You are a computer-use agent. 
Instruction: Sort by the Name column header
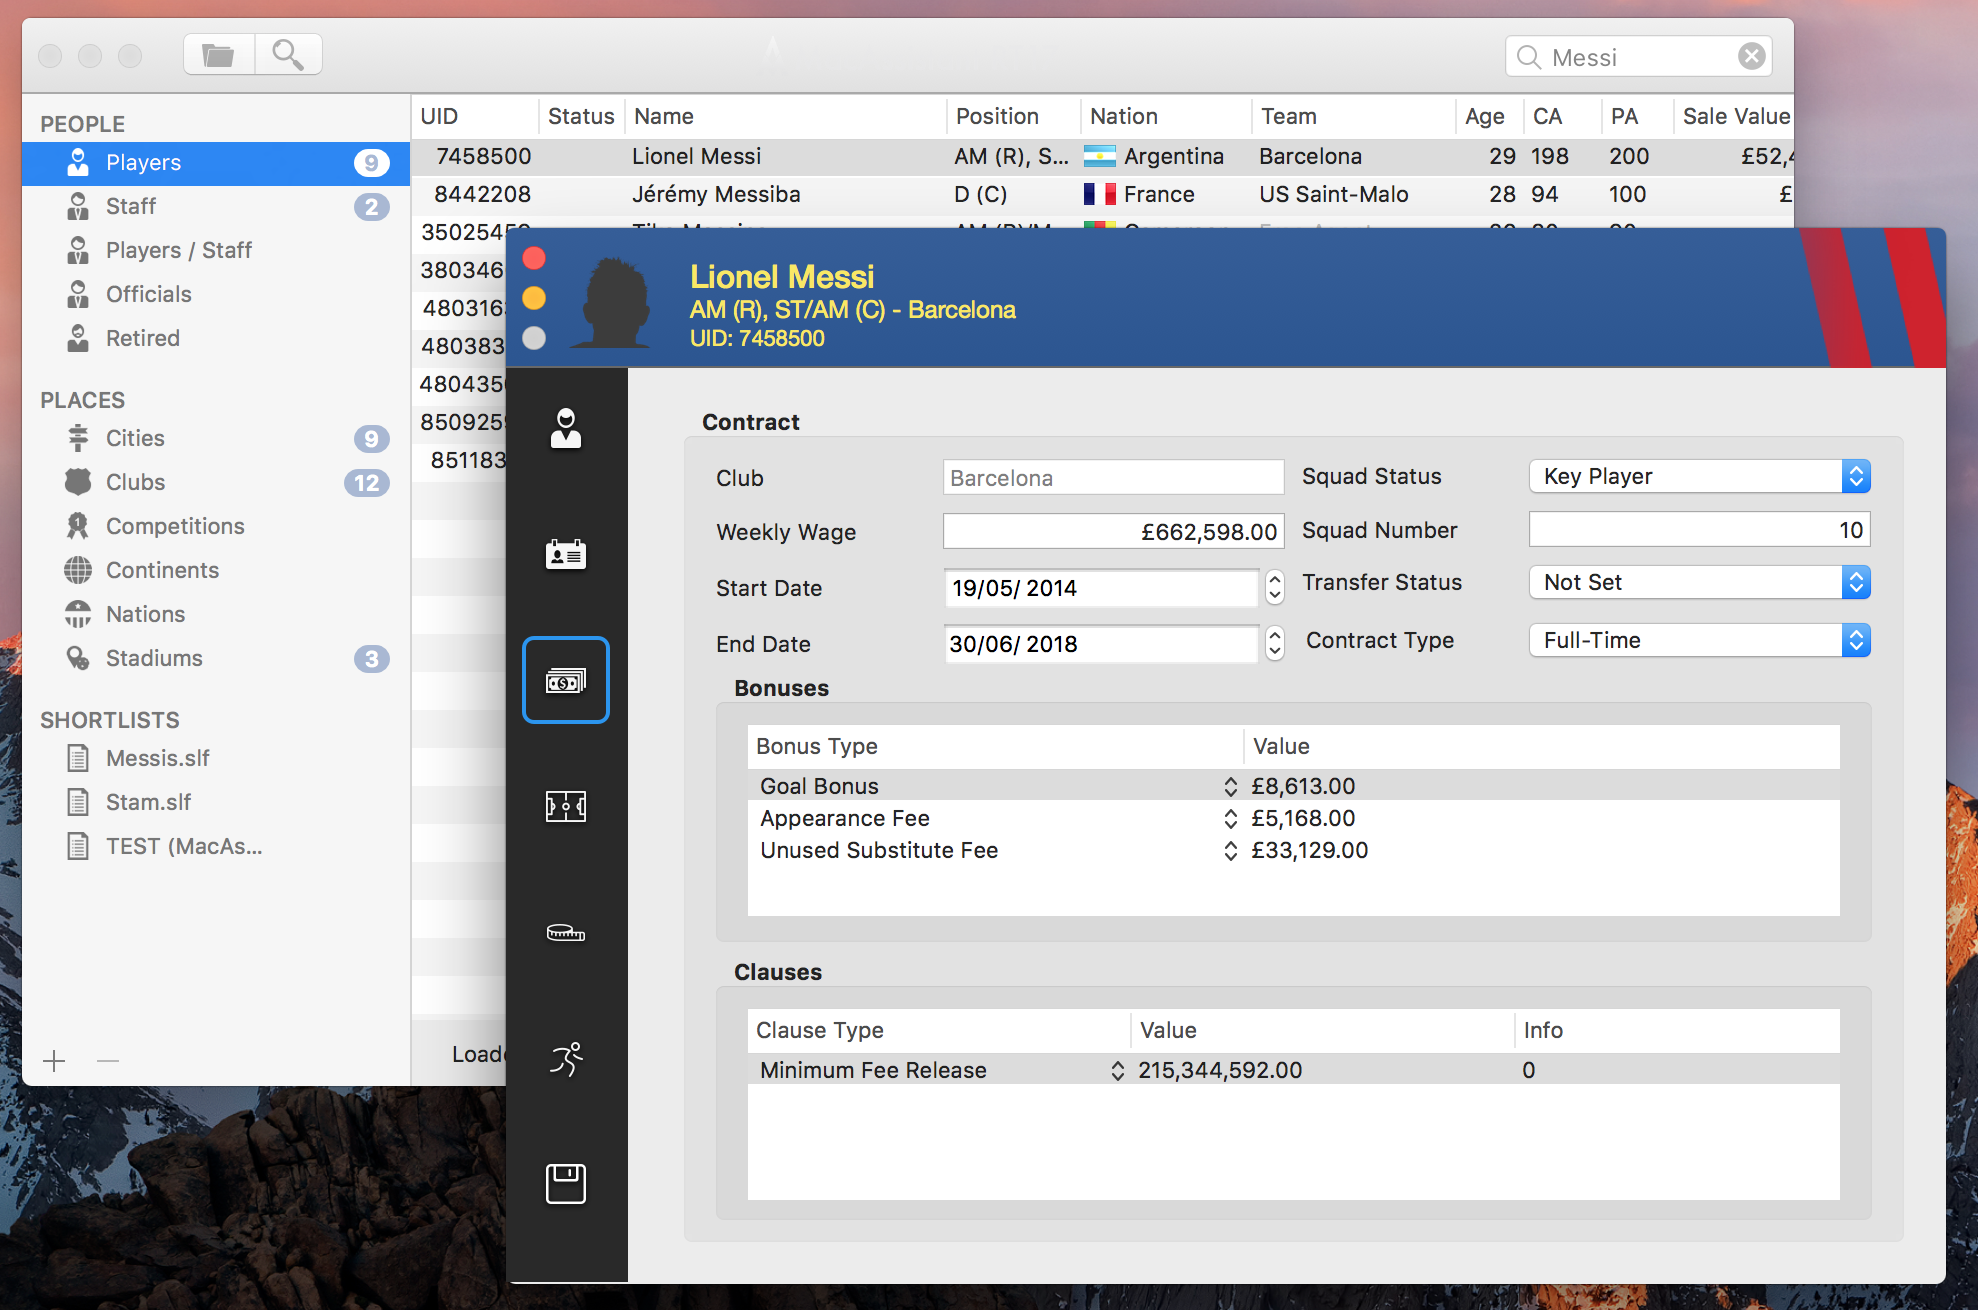(x=786, y=117)
